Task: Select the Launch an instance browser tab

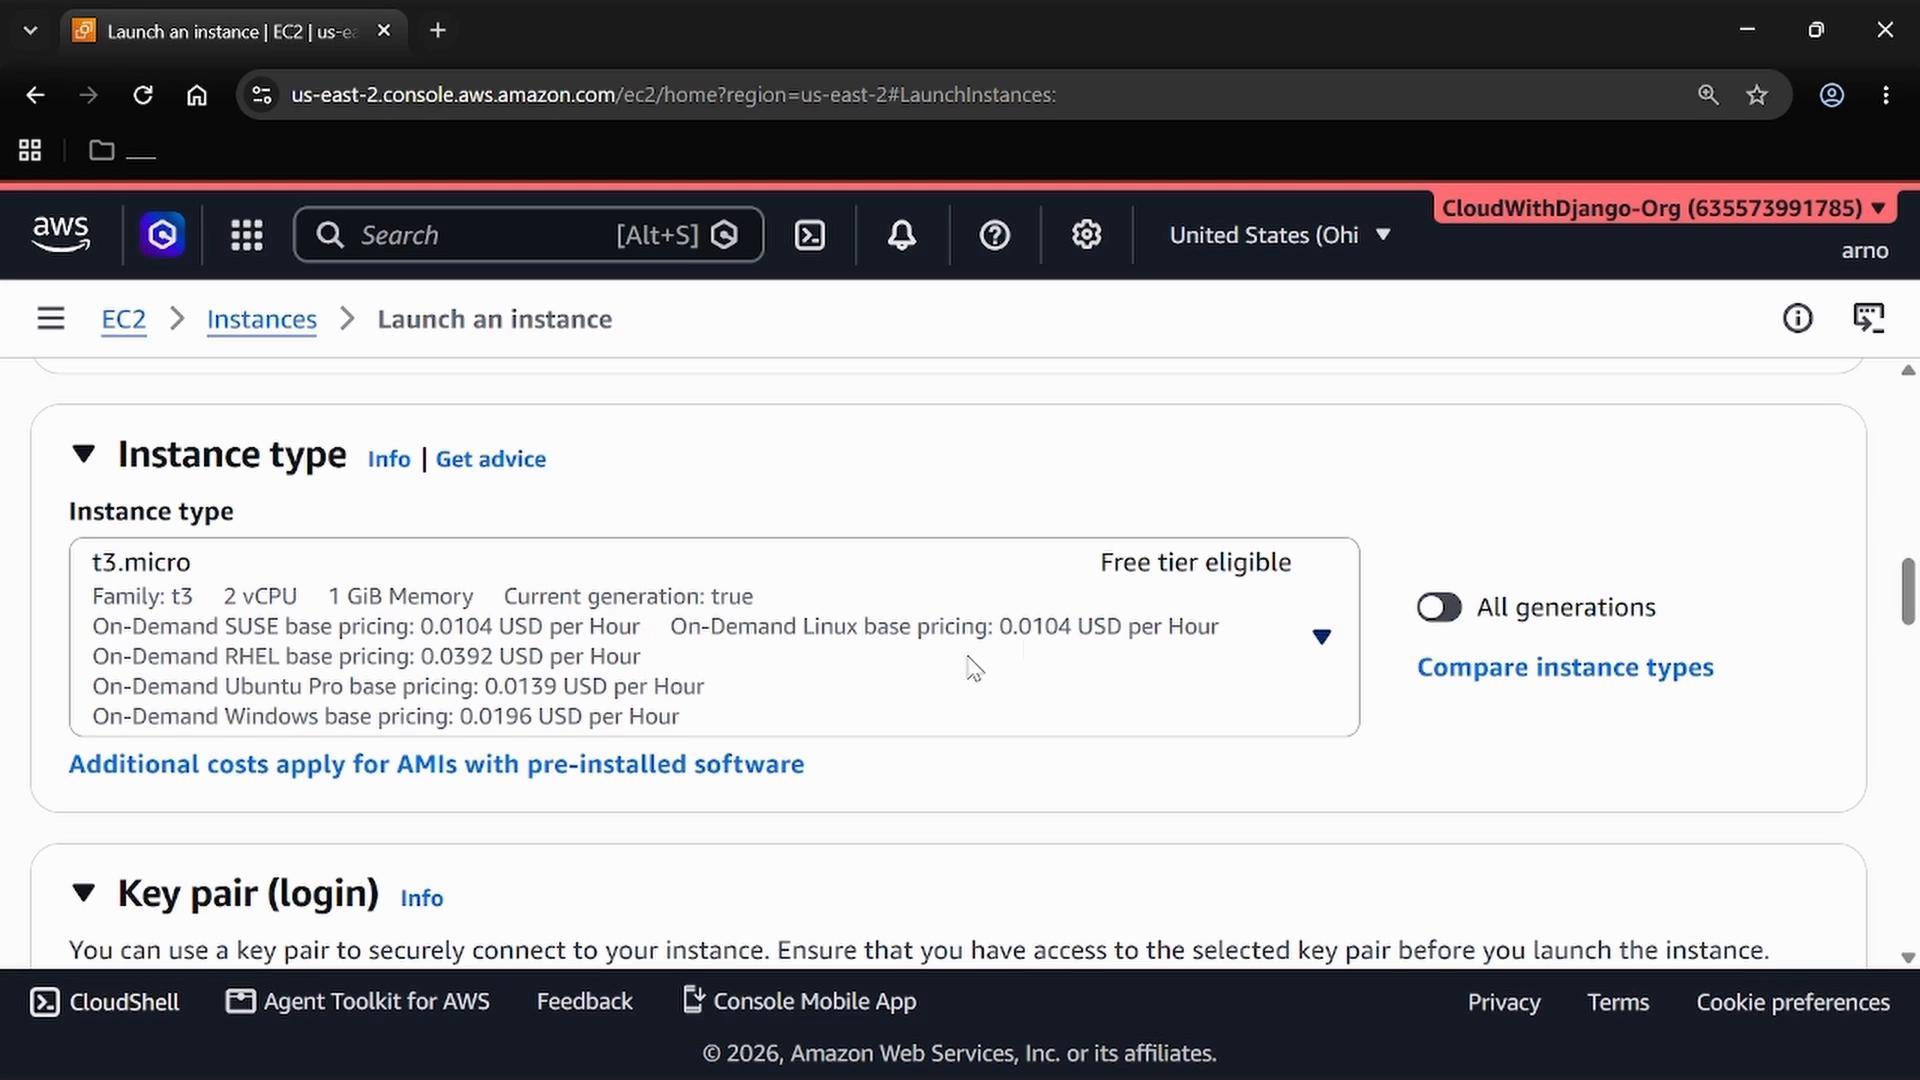Action: click(x=232, y=31)
